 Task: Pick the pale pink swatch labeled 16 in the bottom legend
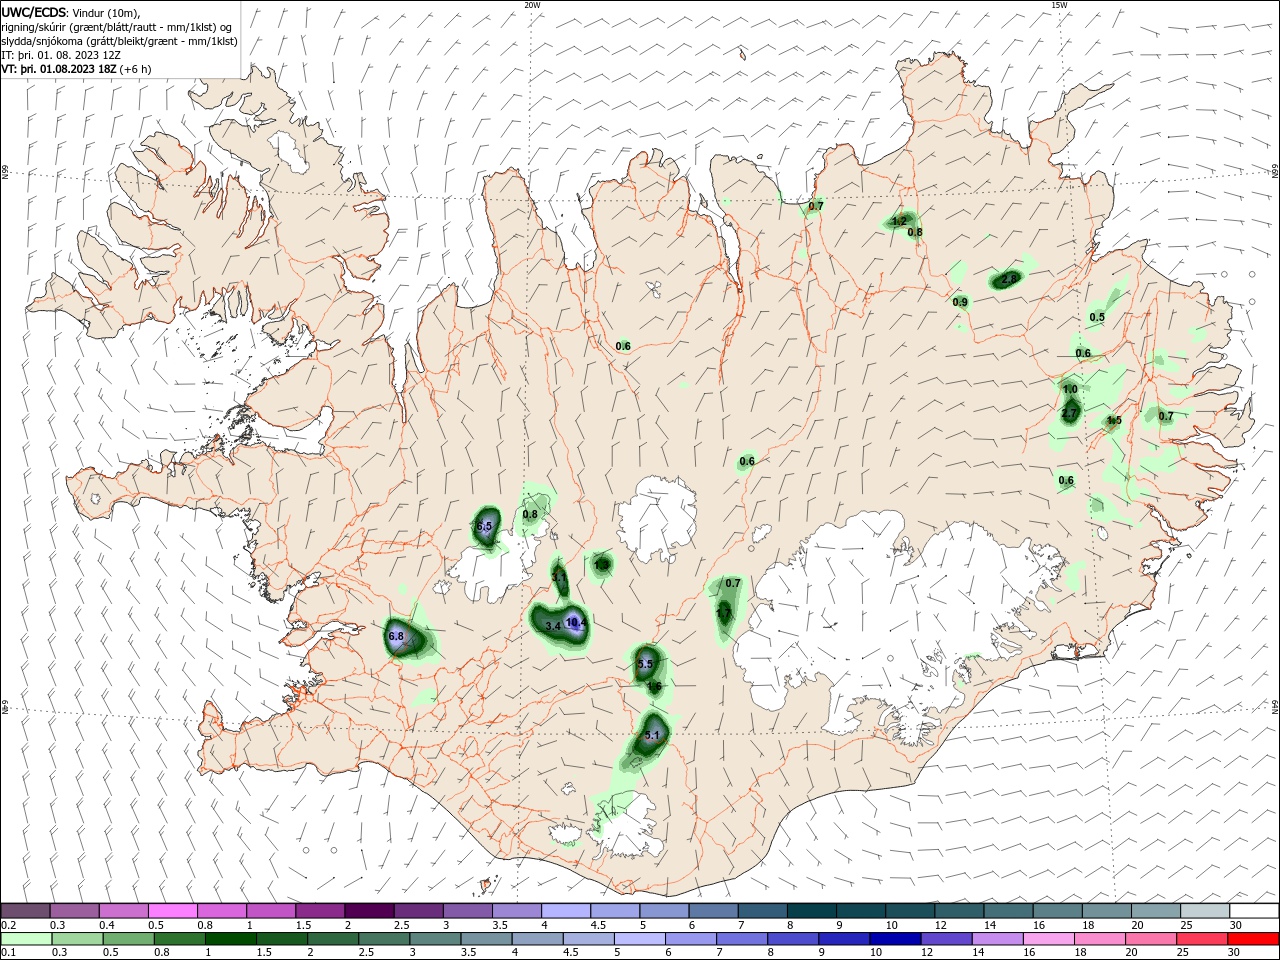pos(1048,939)
